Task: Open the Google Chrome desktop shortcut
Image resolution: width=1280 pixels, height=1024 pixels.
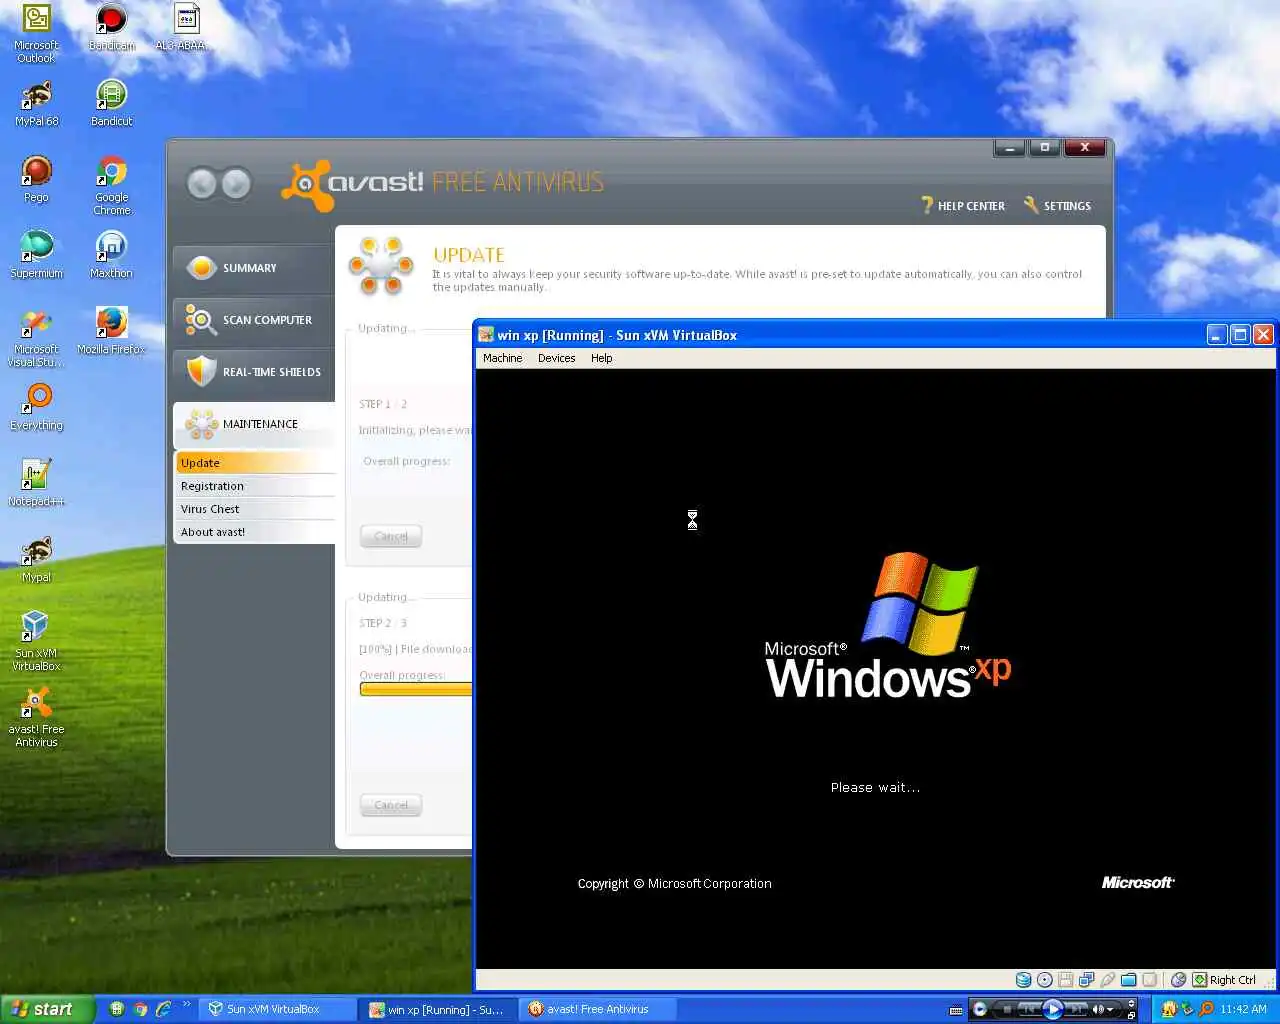Action: [111, 185]
